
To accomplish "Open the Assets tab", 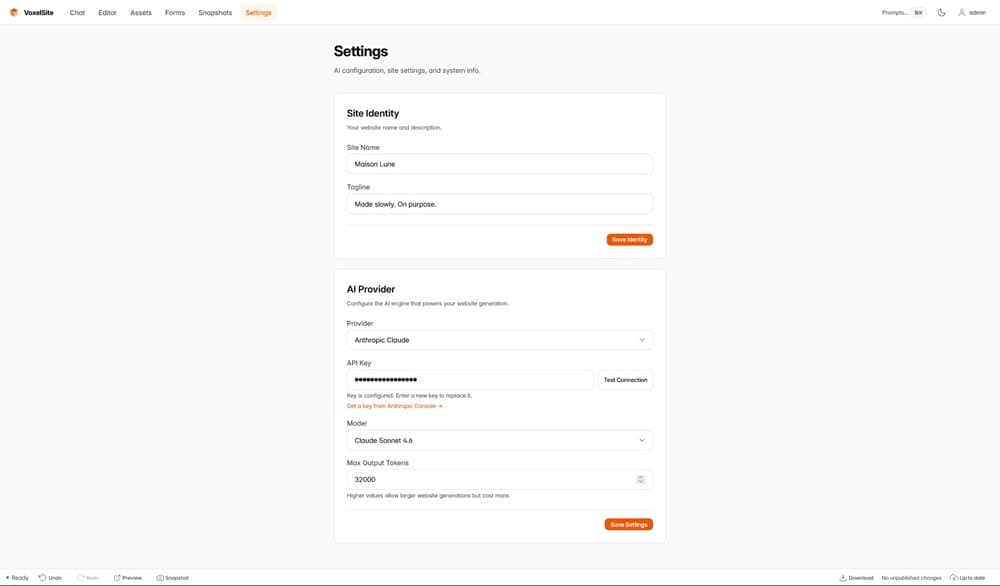I will (141, 13).
